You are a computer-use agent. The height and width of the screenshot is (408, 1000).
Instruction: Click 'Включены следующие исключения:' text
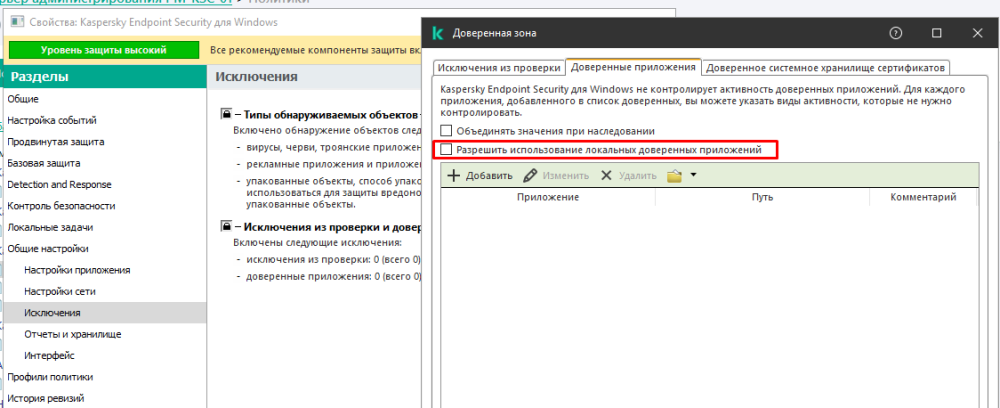(x=318, y=243)
